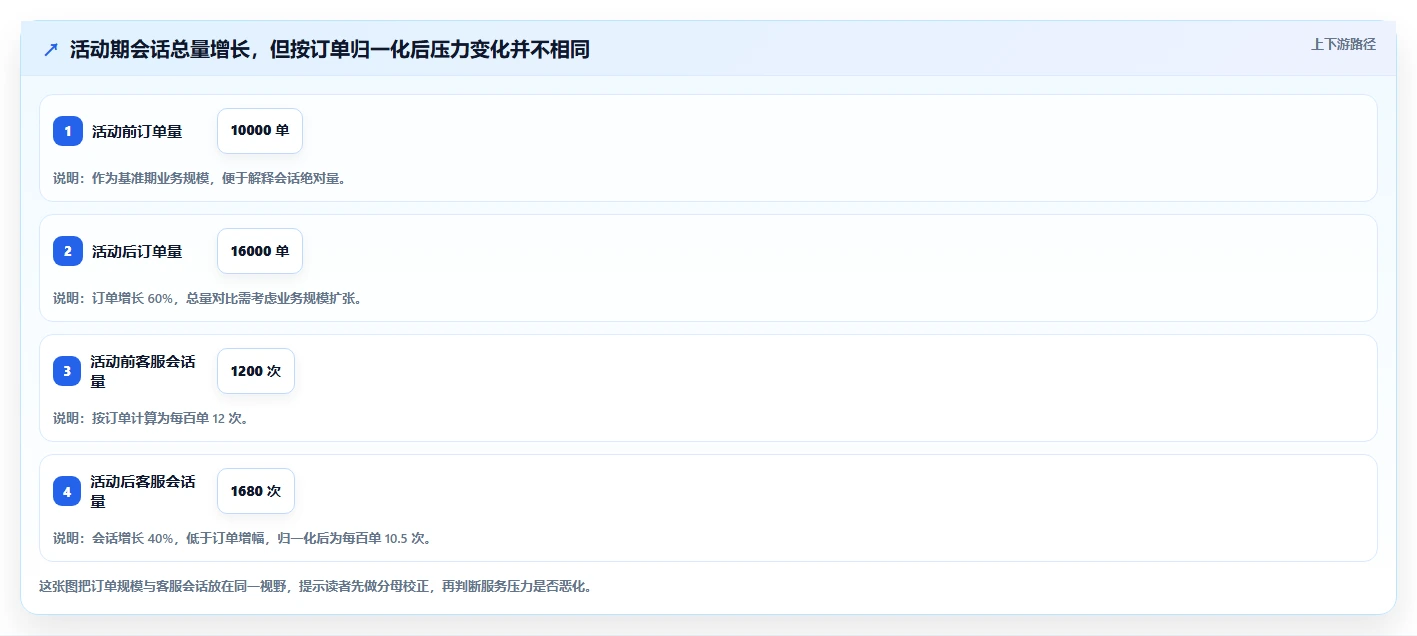Click the note about 基准期业务规模
The width and height of the screenshot is (1417, 636).
point(199,178)
